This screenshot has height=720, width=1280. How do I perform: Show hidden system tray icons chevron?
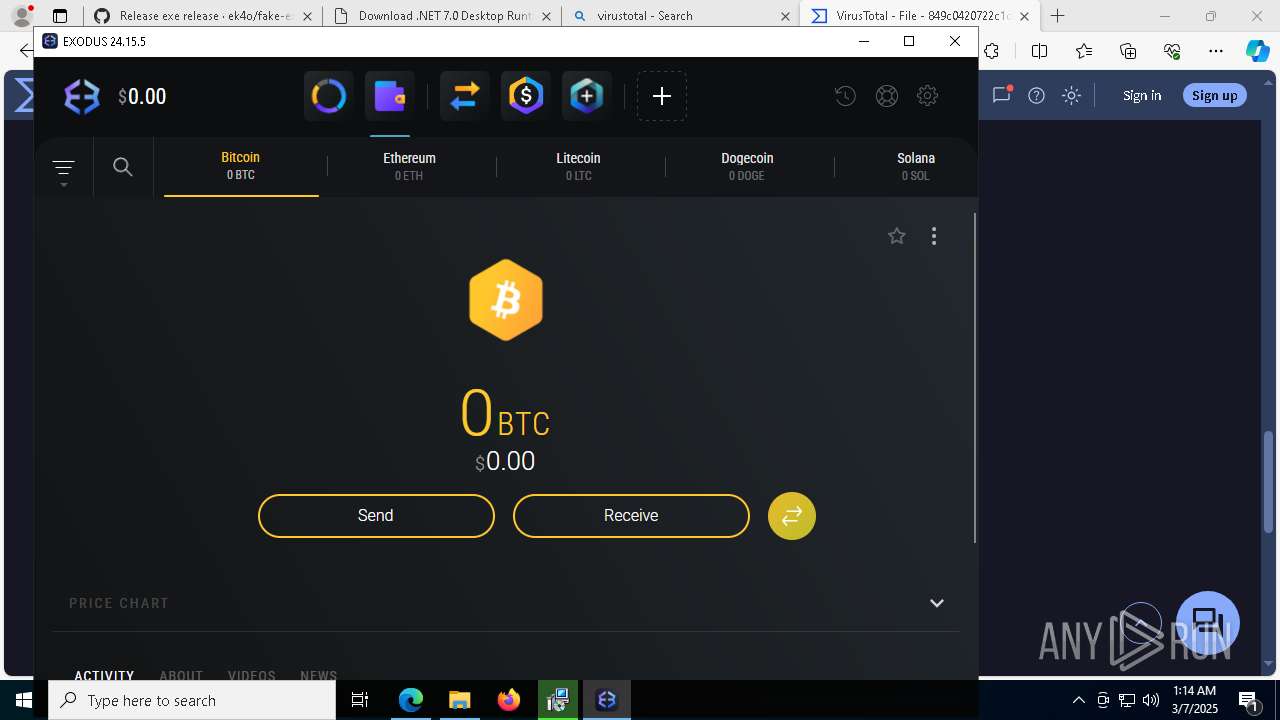pyautogui.click(x=1078, y=700)
